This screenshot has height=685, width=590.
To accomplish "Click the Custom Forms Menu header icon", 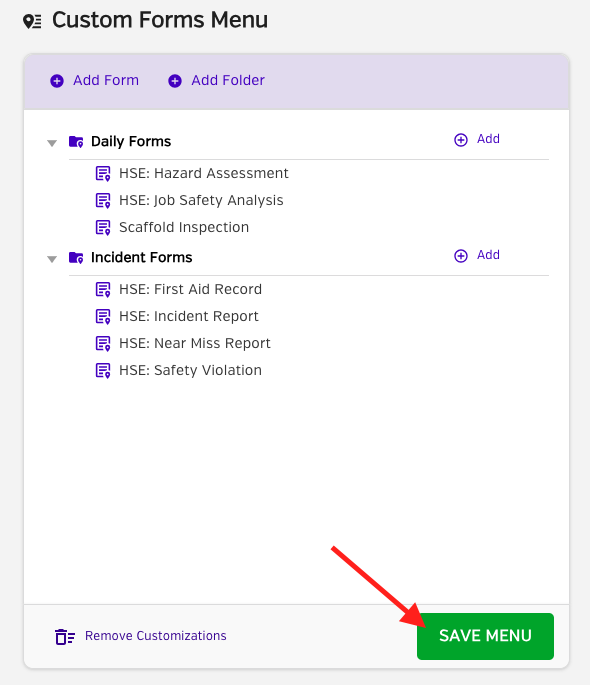I will (x=32, y=21).
